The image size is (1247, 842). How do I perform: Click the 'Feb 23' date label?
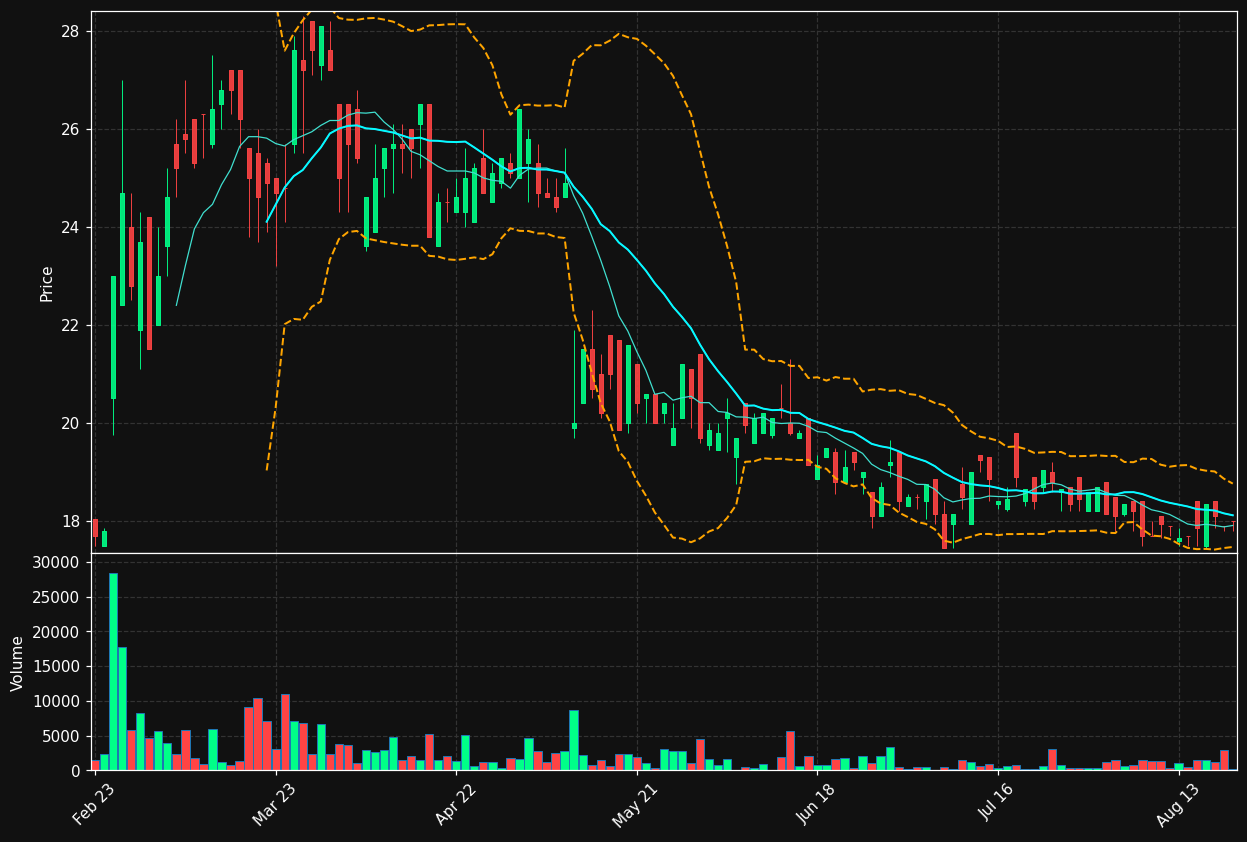click(x=93, y=805)
